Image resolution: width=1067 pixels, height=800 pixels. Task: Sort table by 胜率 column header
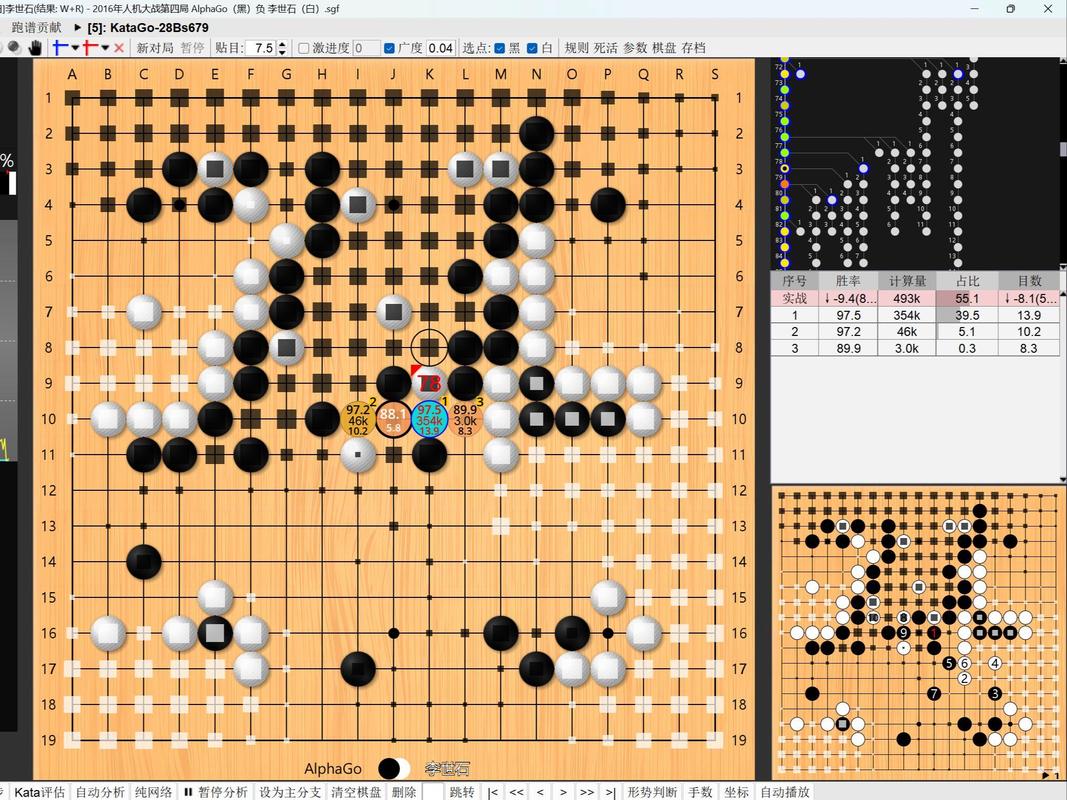(848, 281)
